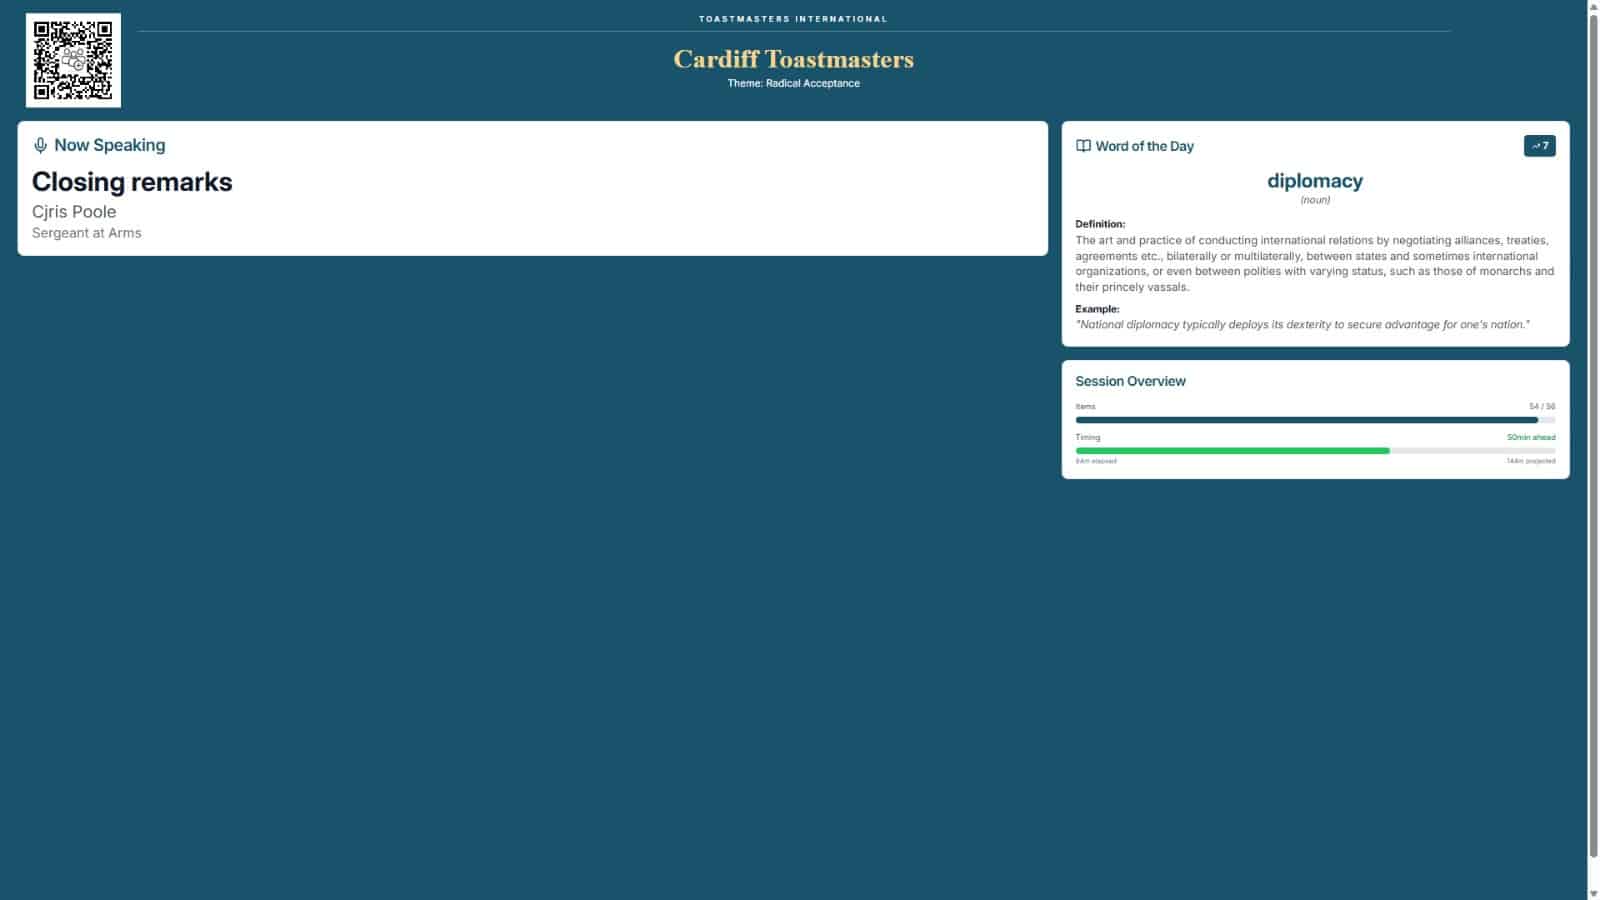Click the 54 / 56 items counter

1541,406
